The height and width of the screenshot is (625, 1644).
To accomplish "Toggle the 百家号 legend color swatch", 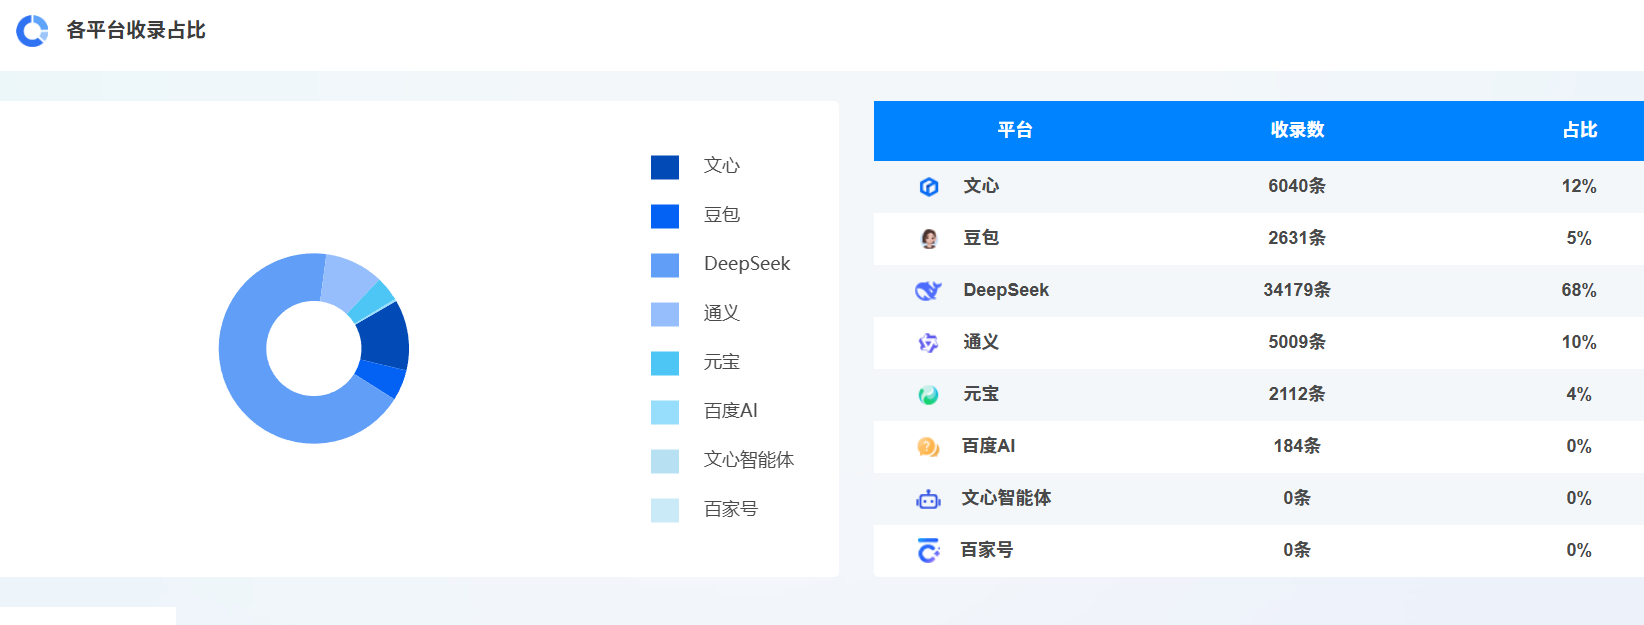I will click(665, 510).
